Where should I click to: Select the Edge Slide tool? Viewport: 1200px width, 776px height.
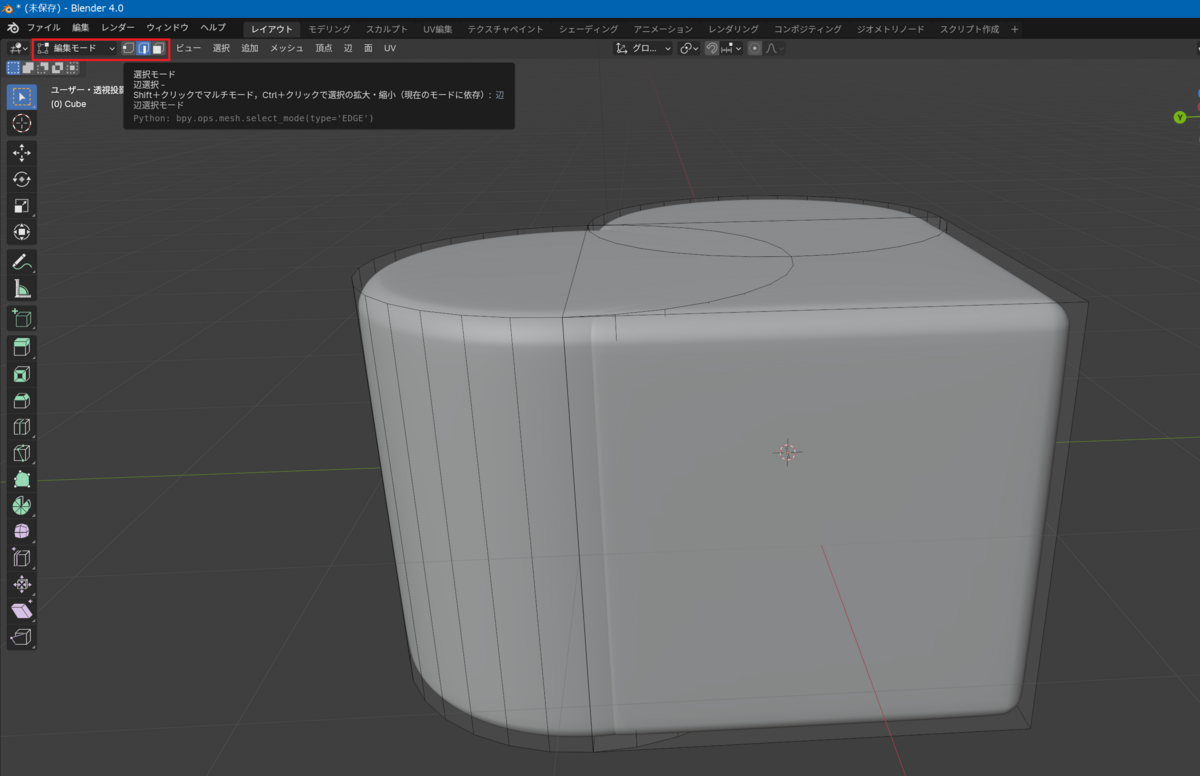click(x=21, y=558)
